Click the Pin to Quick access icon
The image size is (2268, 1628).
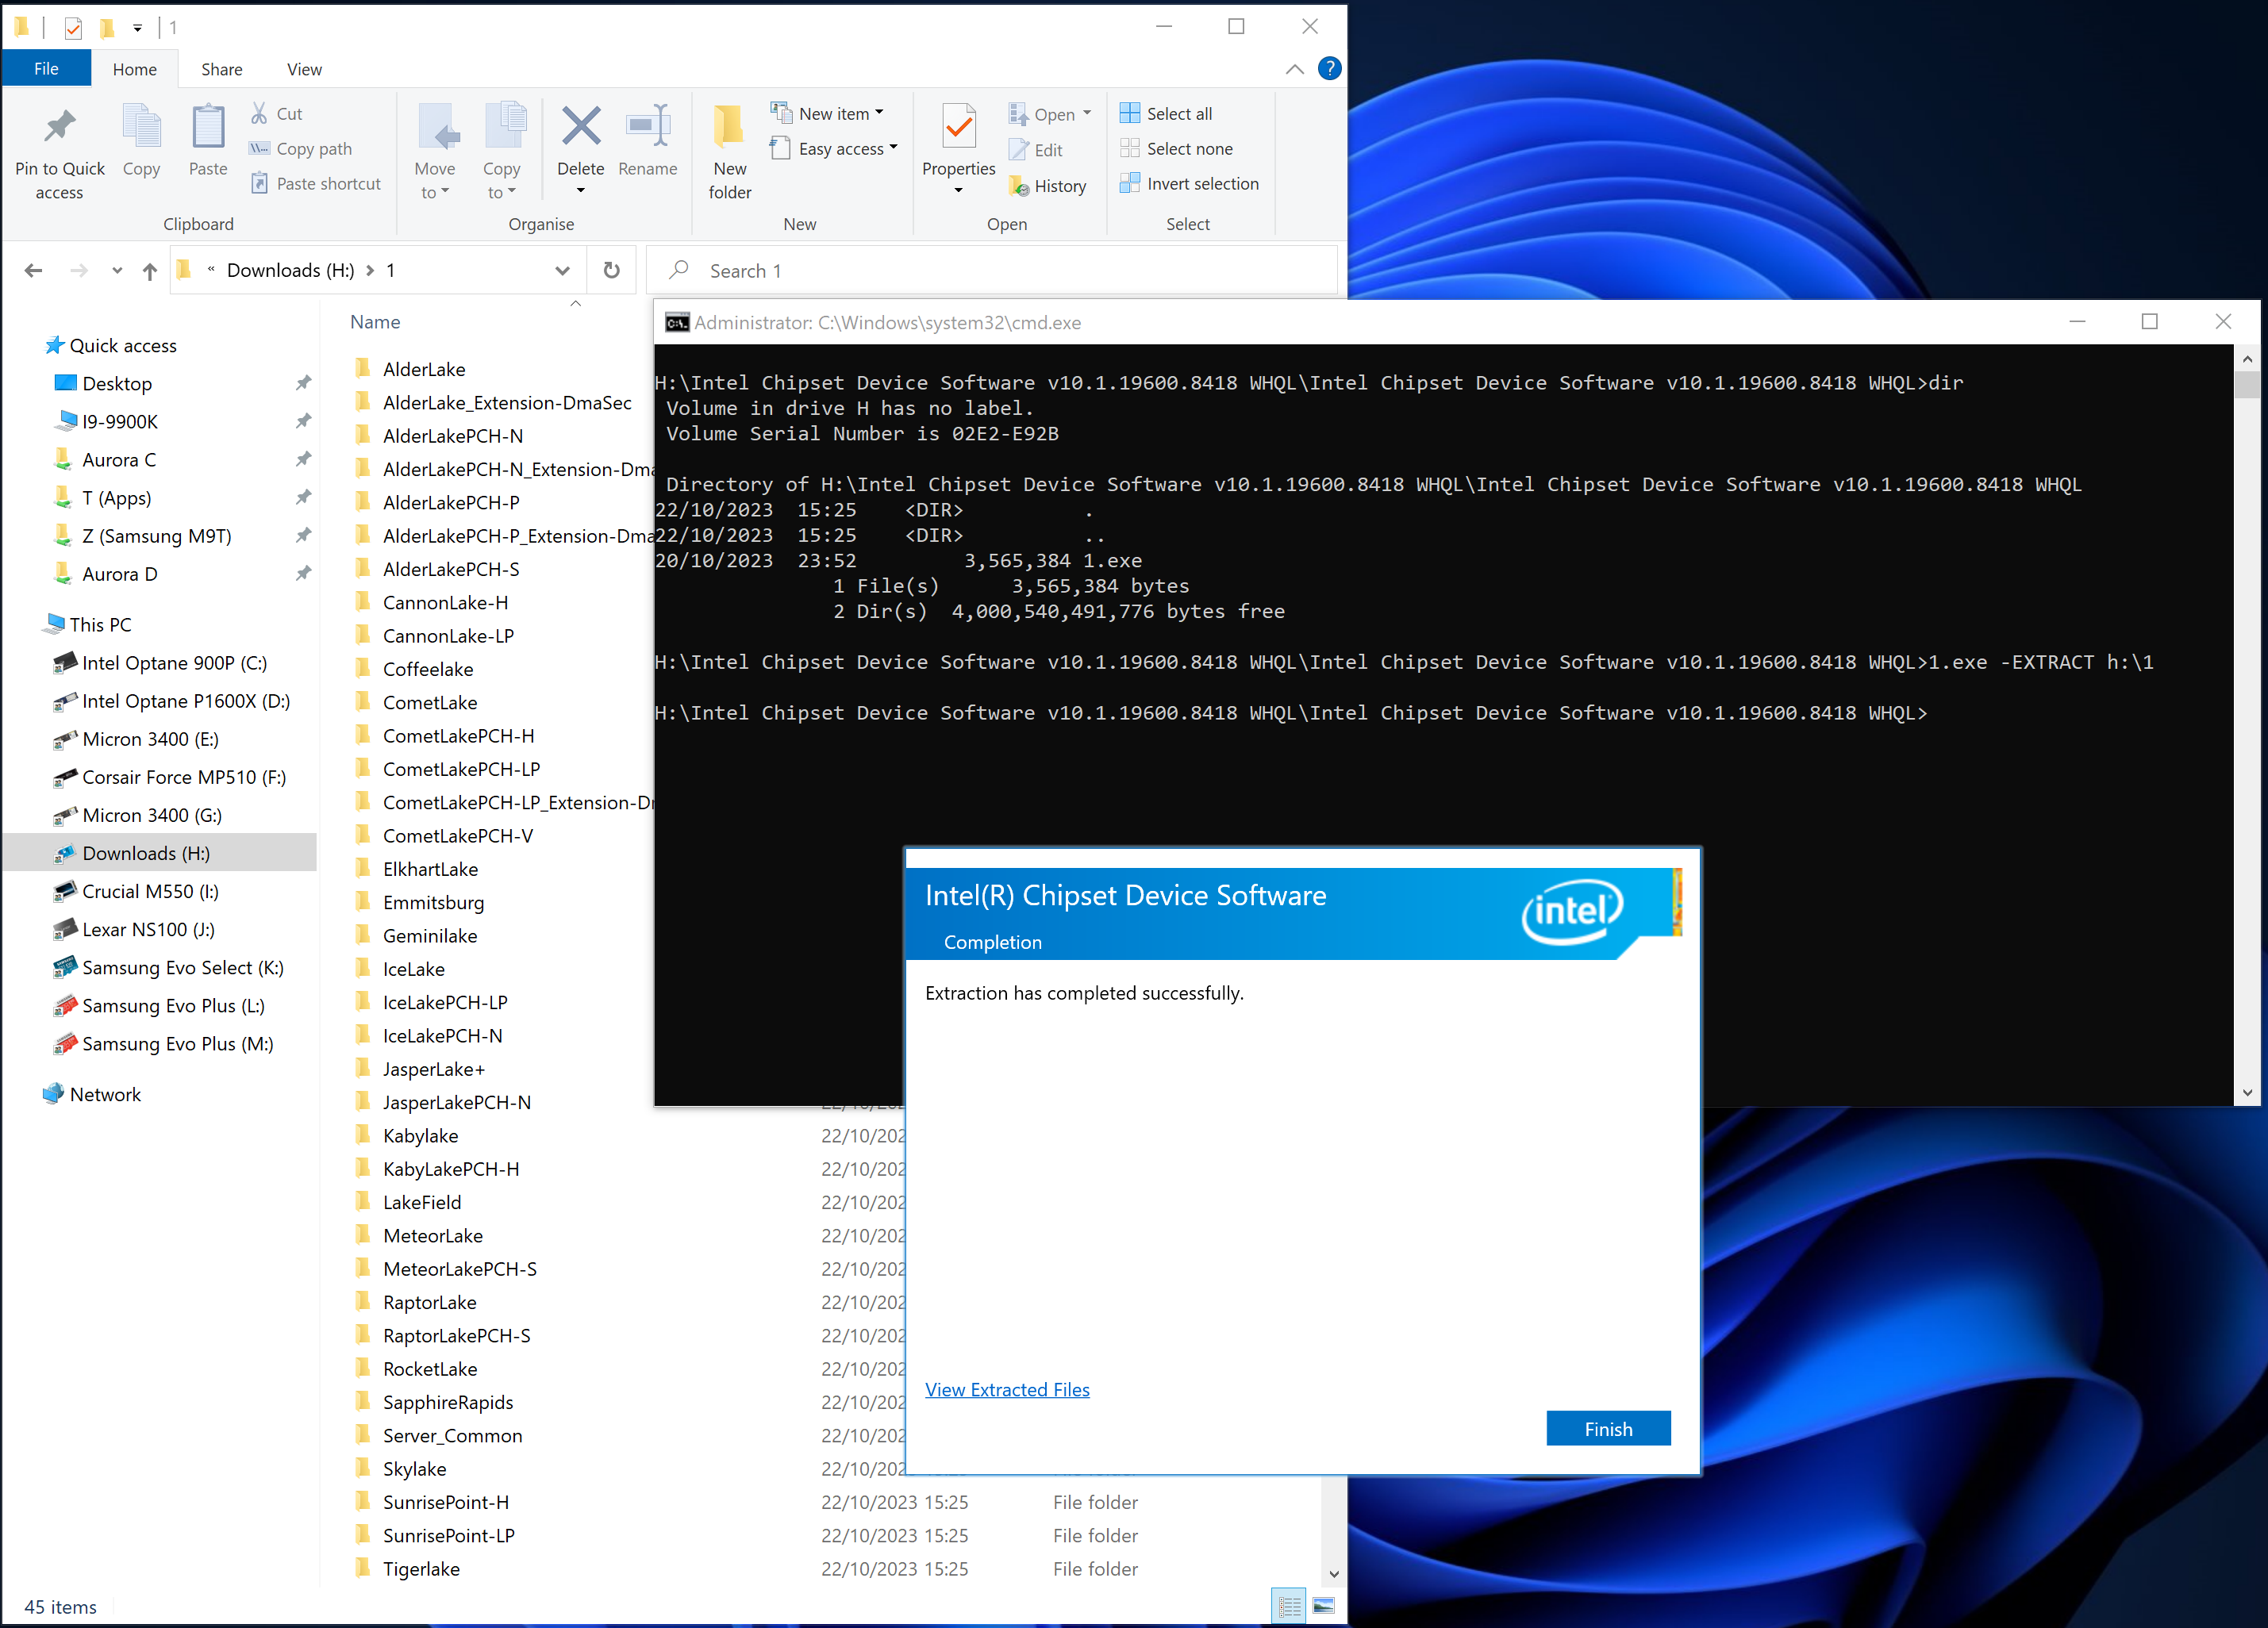(59, 128)
